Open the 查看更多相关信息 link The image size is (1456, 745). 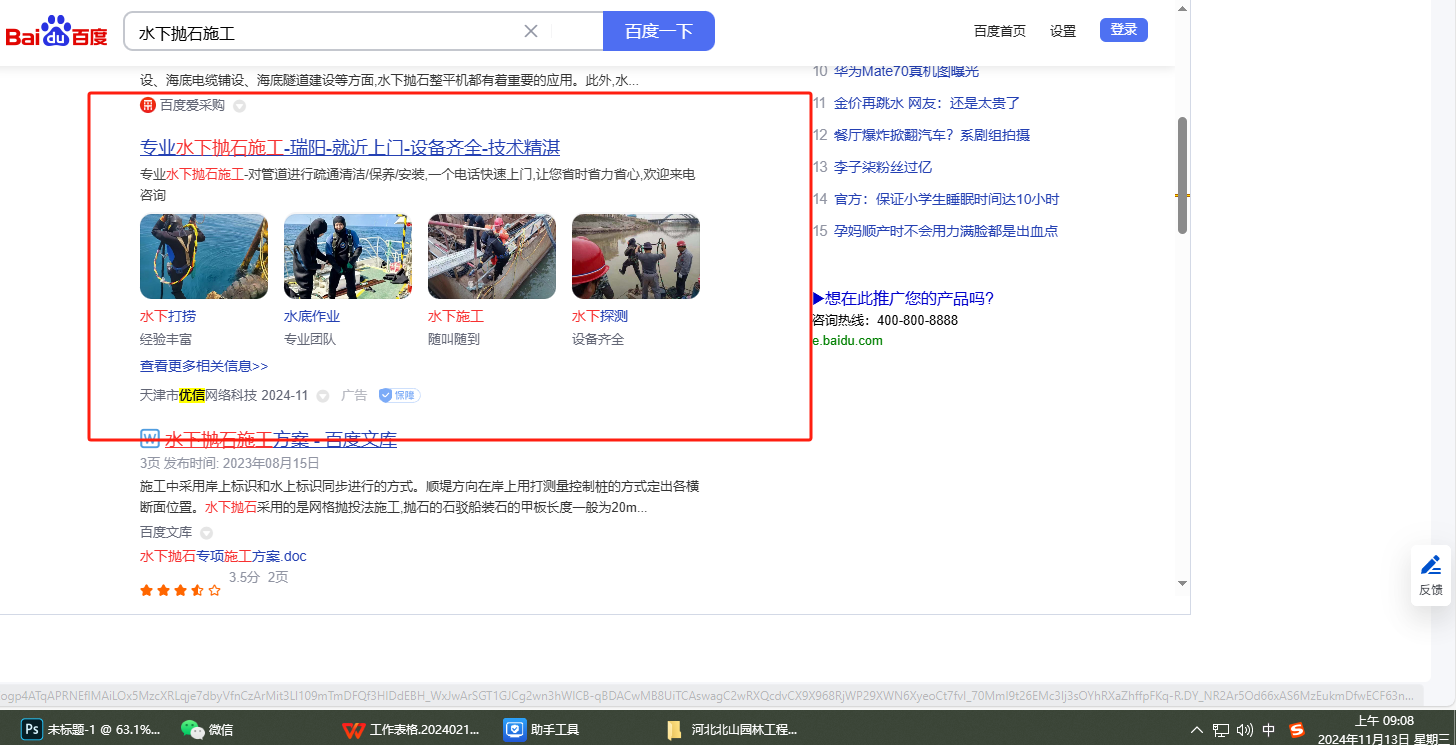pos(204,366)
